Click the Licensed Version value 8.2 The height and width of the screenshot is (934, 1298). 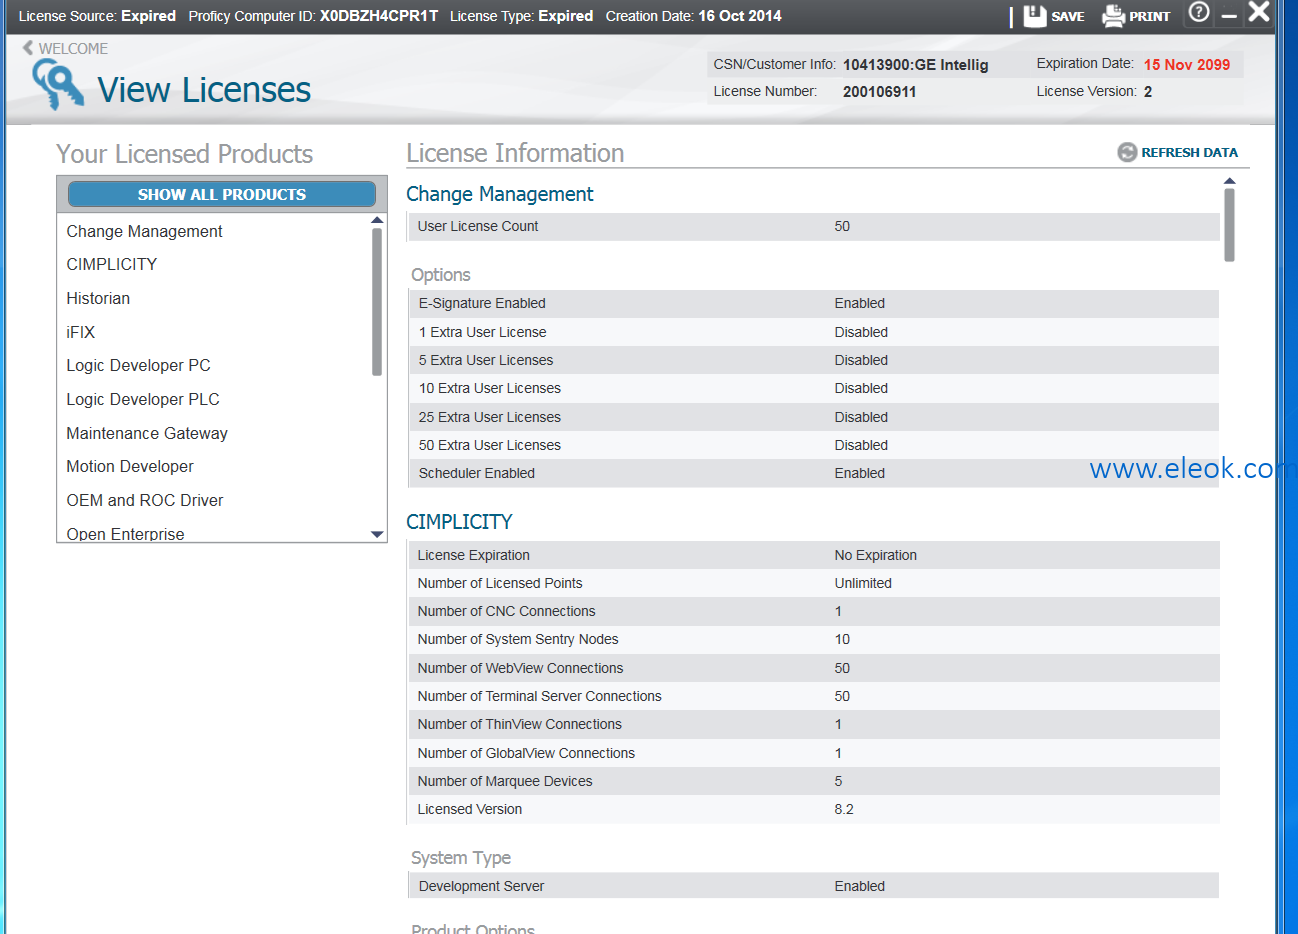(x=844, y=809)
